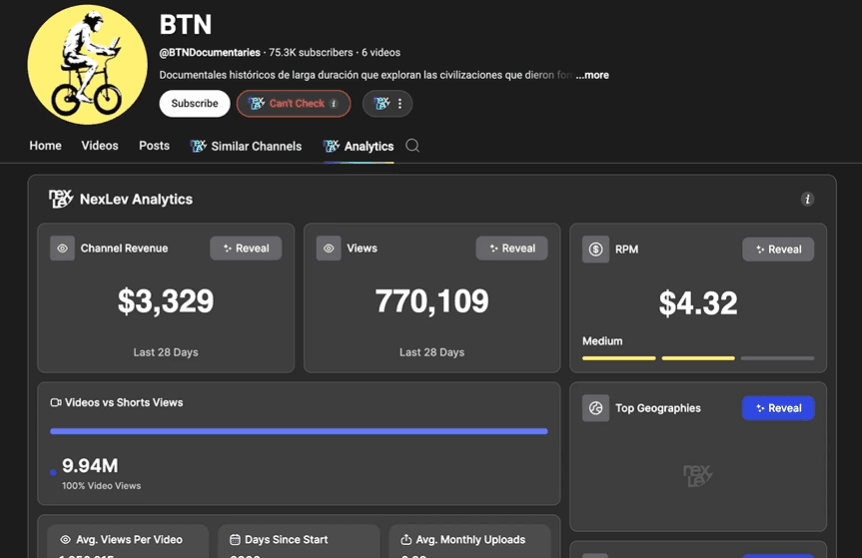Viewport: 862px width, 558px height.
Task: Switch to the Videos tab
Action: pyautogui.click(x=100, y=146)
